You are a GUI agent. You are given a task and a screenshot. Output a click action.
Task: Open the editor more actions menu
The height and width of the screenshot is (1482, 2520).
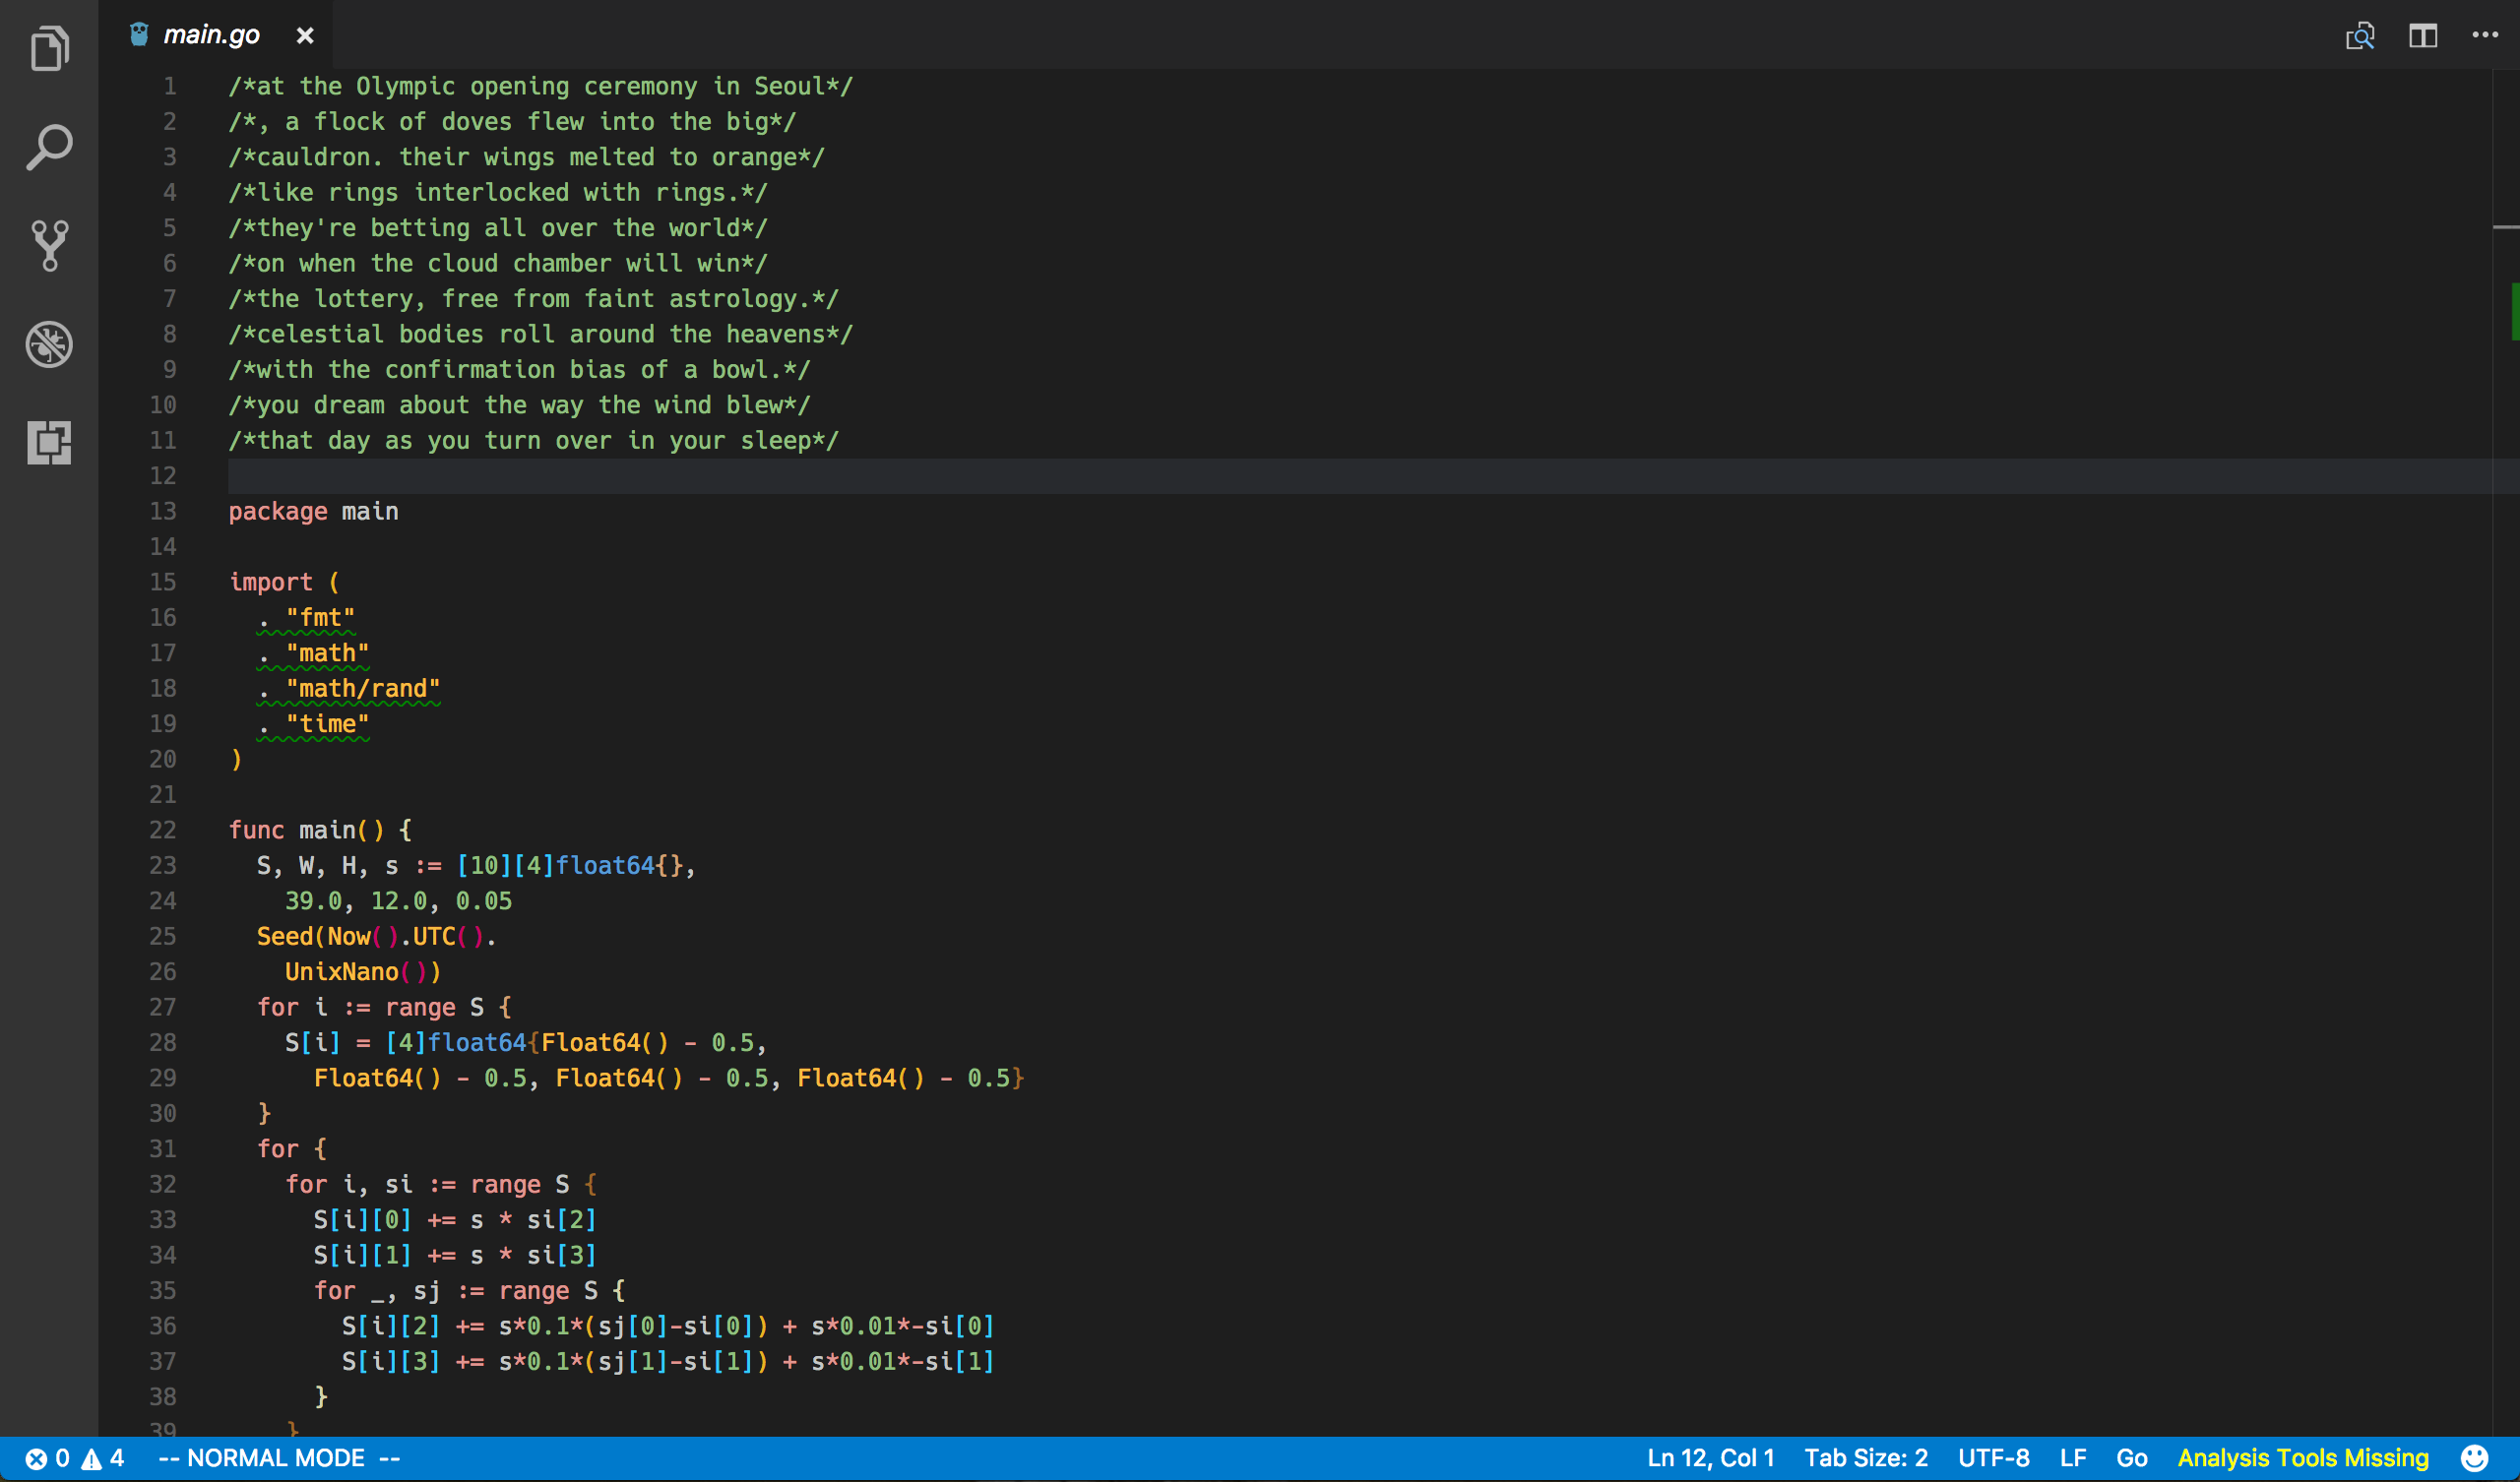click(2484, 36)
